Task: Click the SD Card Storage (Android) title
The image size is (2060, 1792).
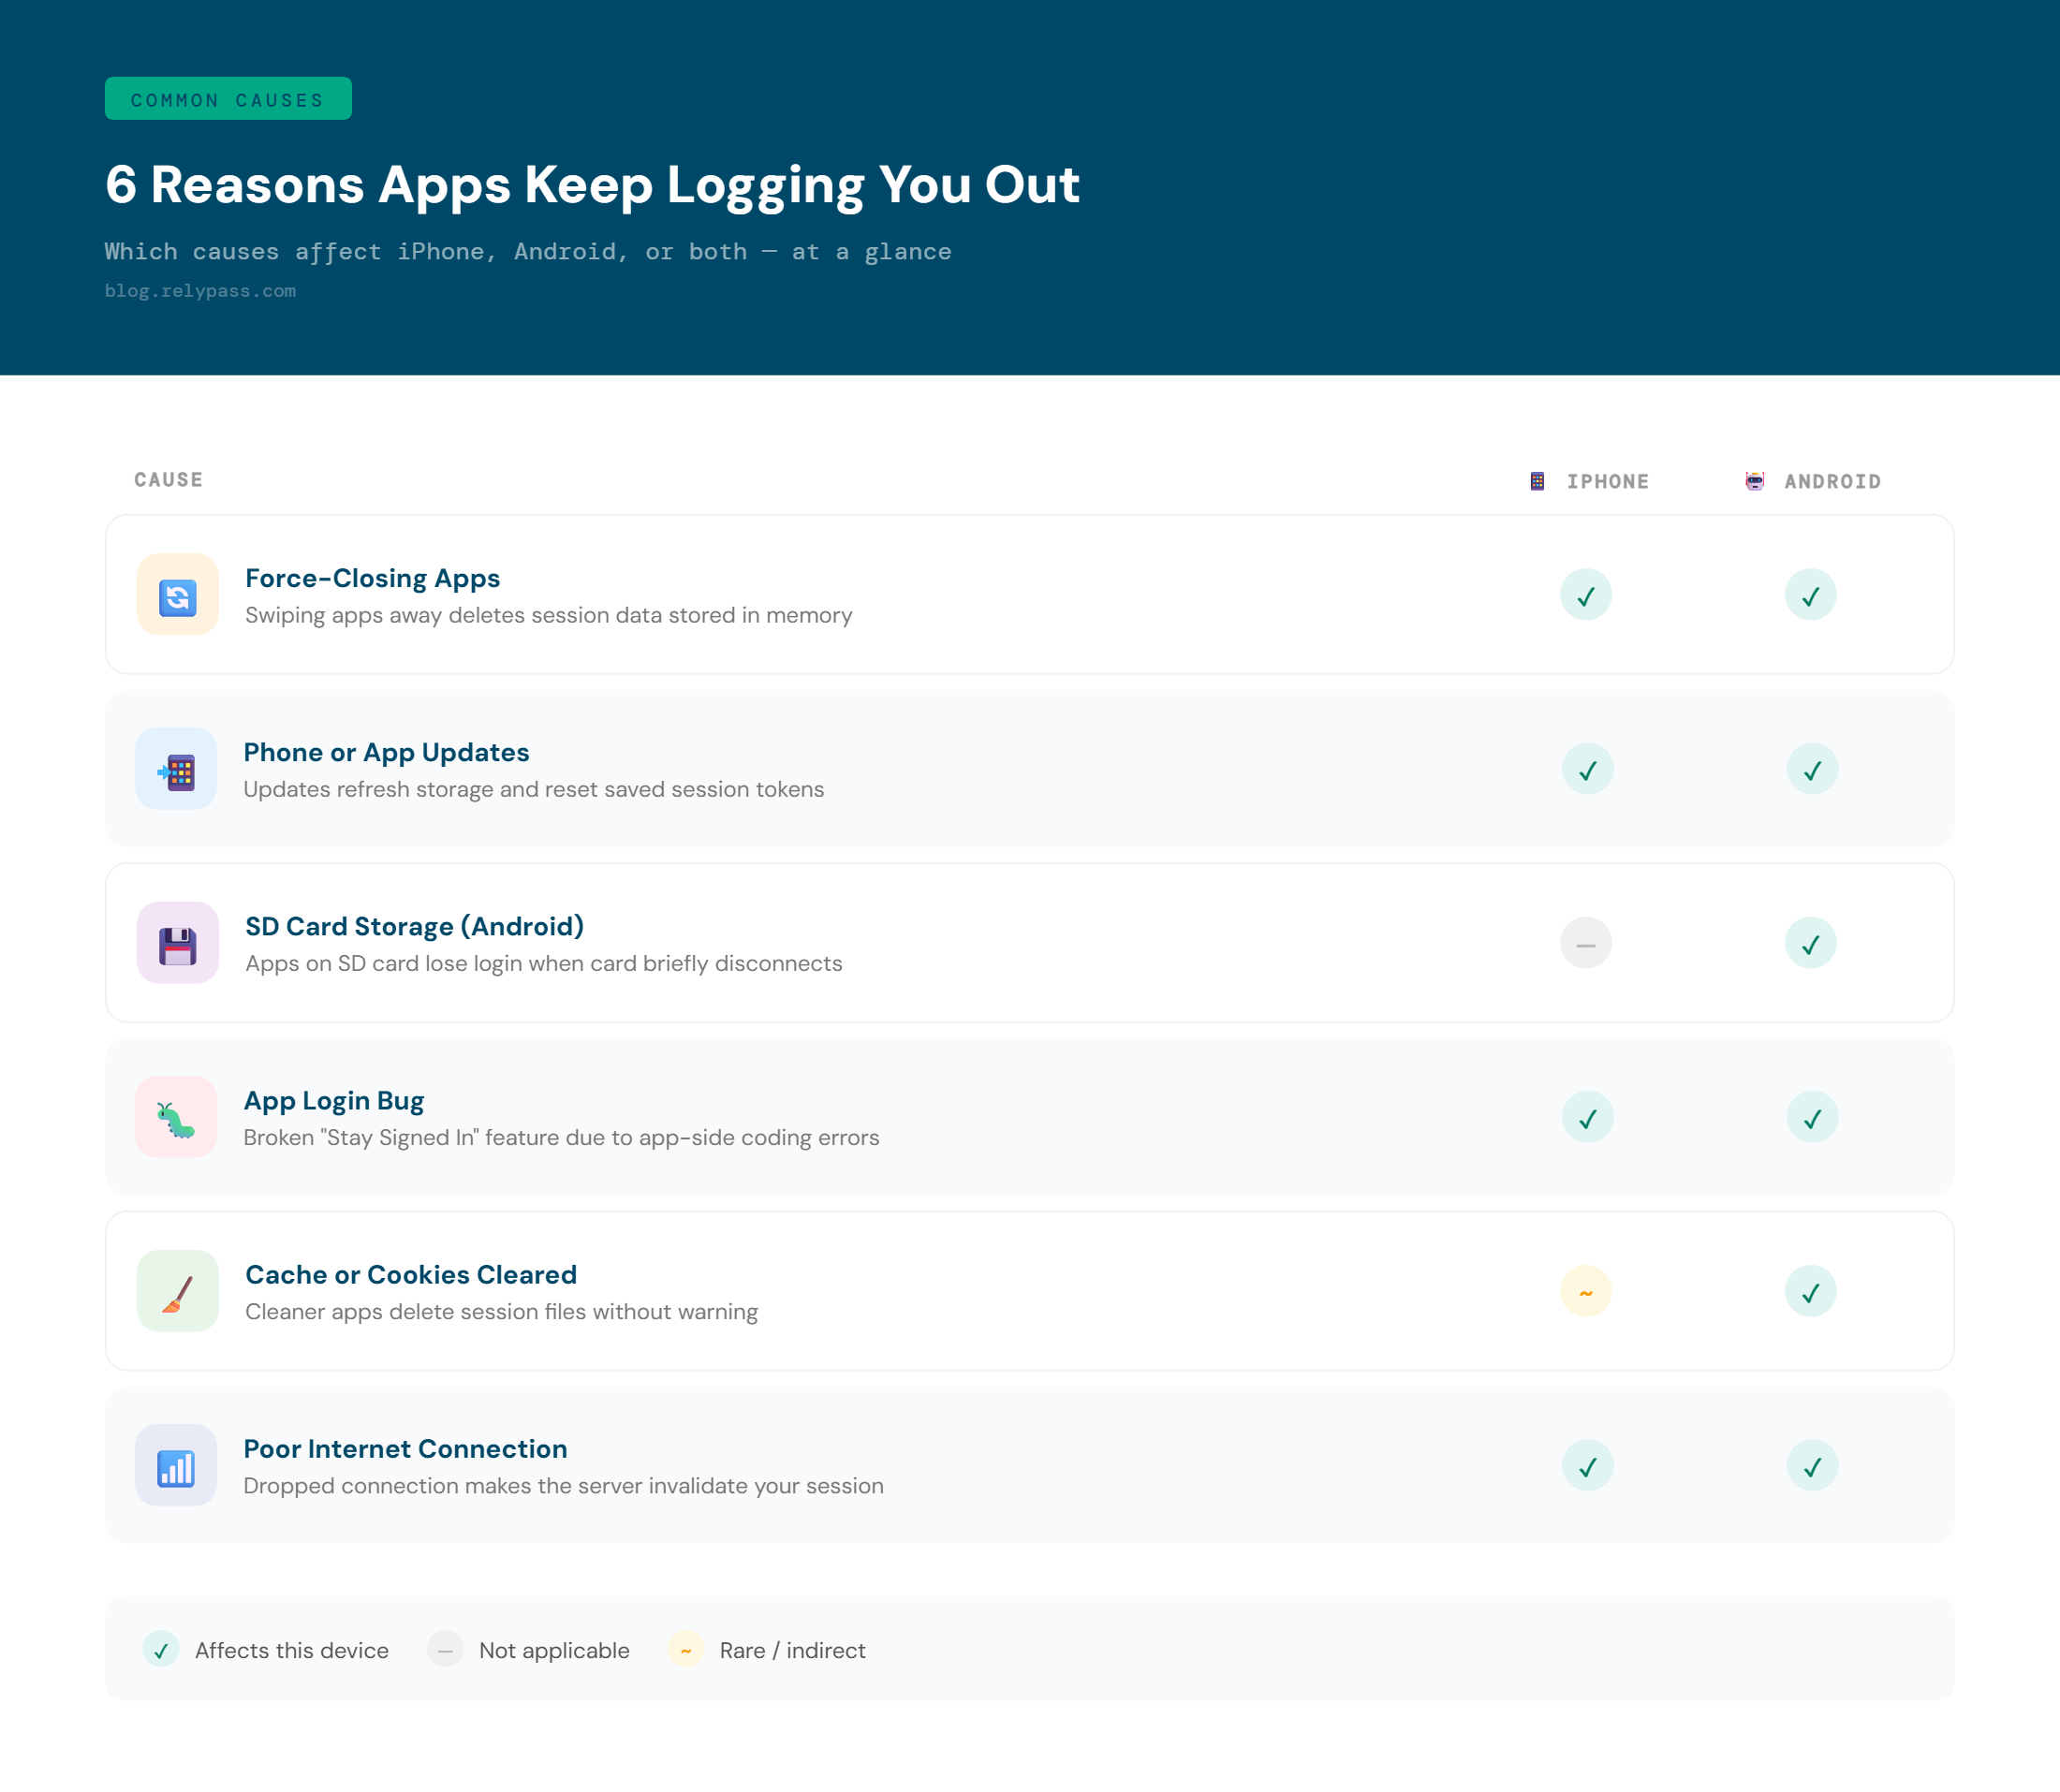Action: (414, 926)
